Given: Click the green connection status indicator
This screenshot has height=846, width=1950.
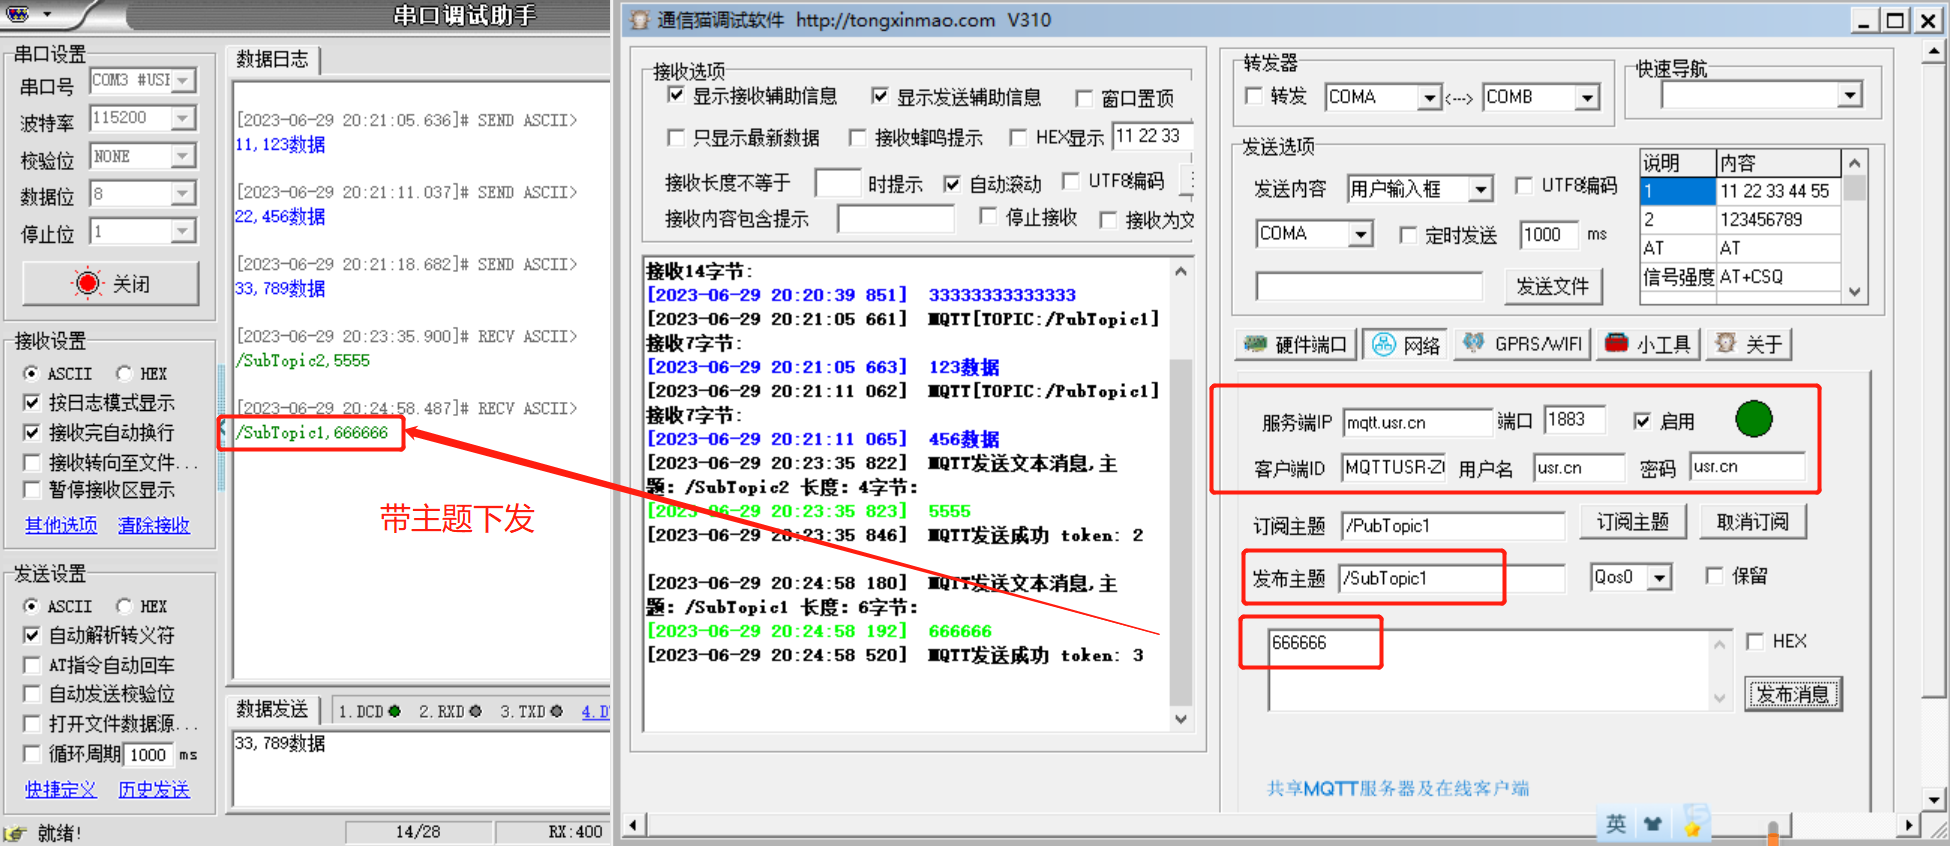Looking at the screenshot, I should 1753,419.
